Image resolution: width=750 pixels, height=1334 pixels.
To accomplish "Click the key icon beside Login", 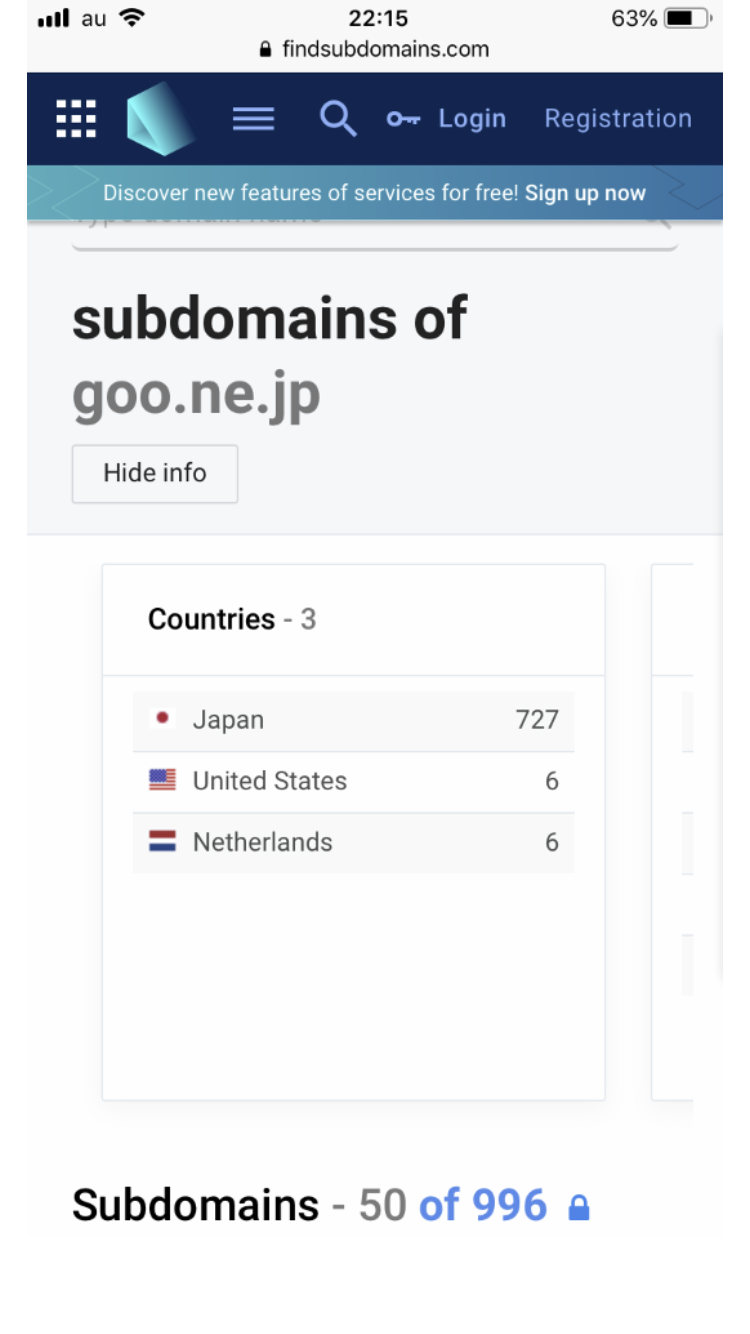I will [403, 119].
